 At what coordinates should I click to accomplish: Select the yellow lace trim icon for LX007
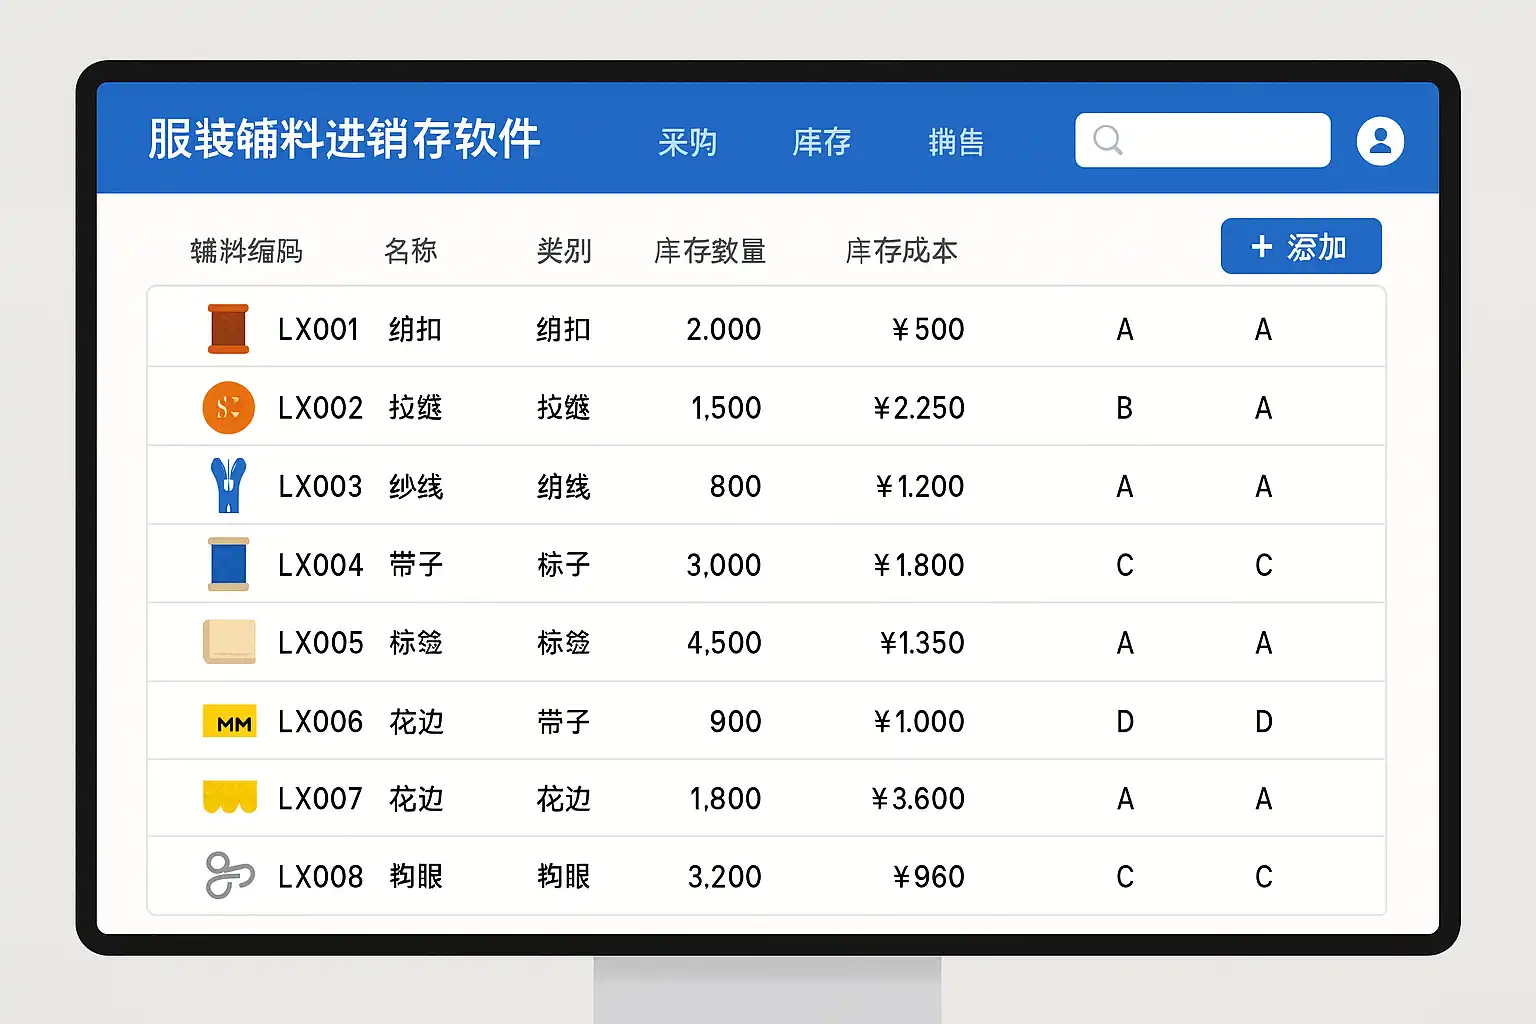pyautogui.click(x=230, y=798)
